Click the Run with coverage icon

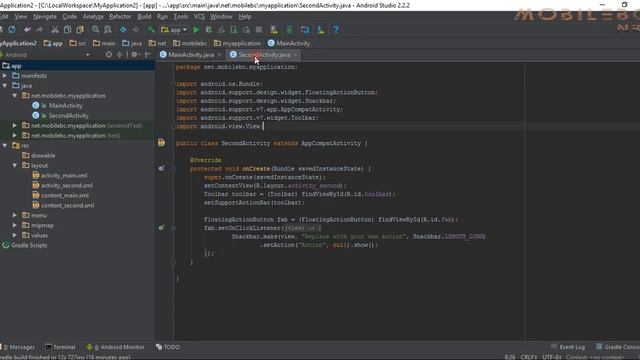(221, 30)
